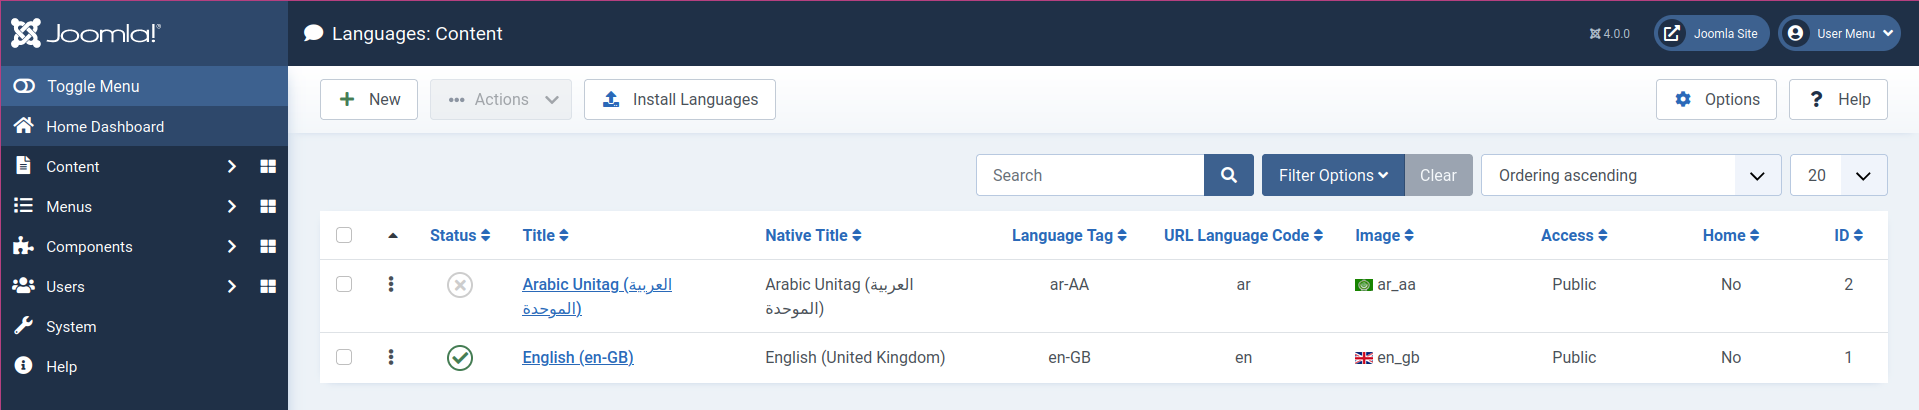Open the System menu item

click(71, 326)
